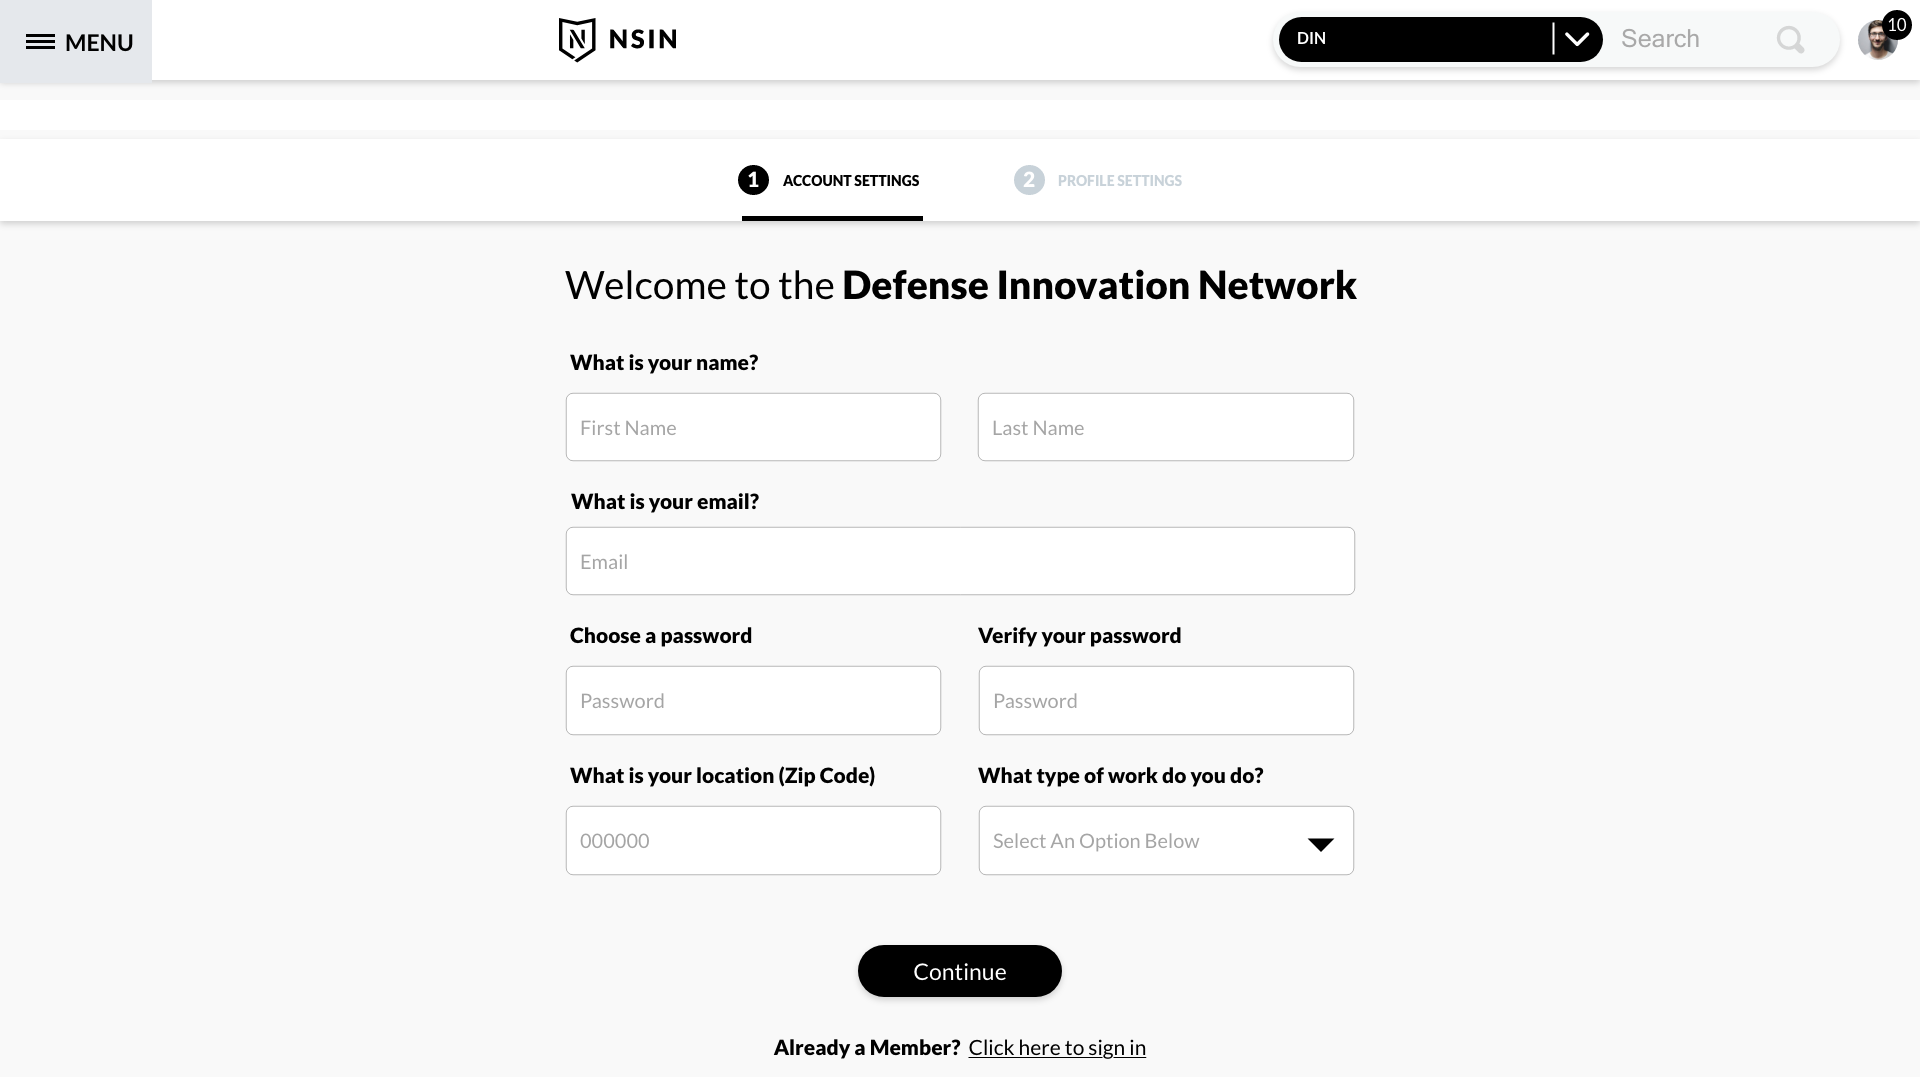The height and width of the screenshot is (1077, 1920).
Task: Focus the Verify your password field
Action: click(1165, 701)
